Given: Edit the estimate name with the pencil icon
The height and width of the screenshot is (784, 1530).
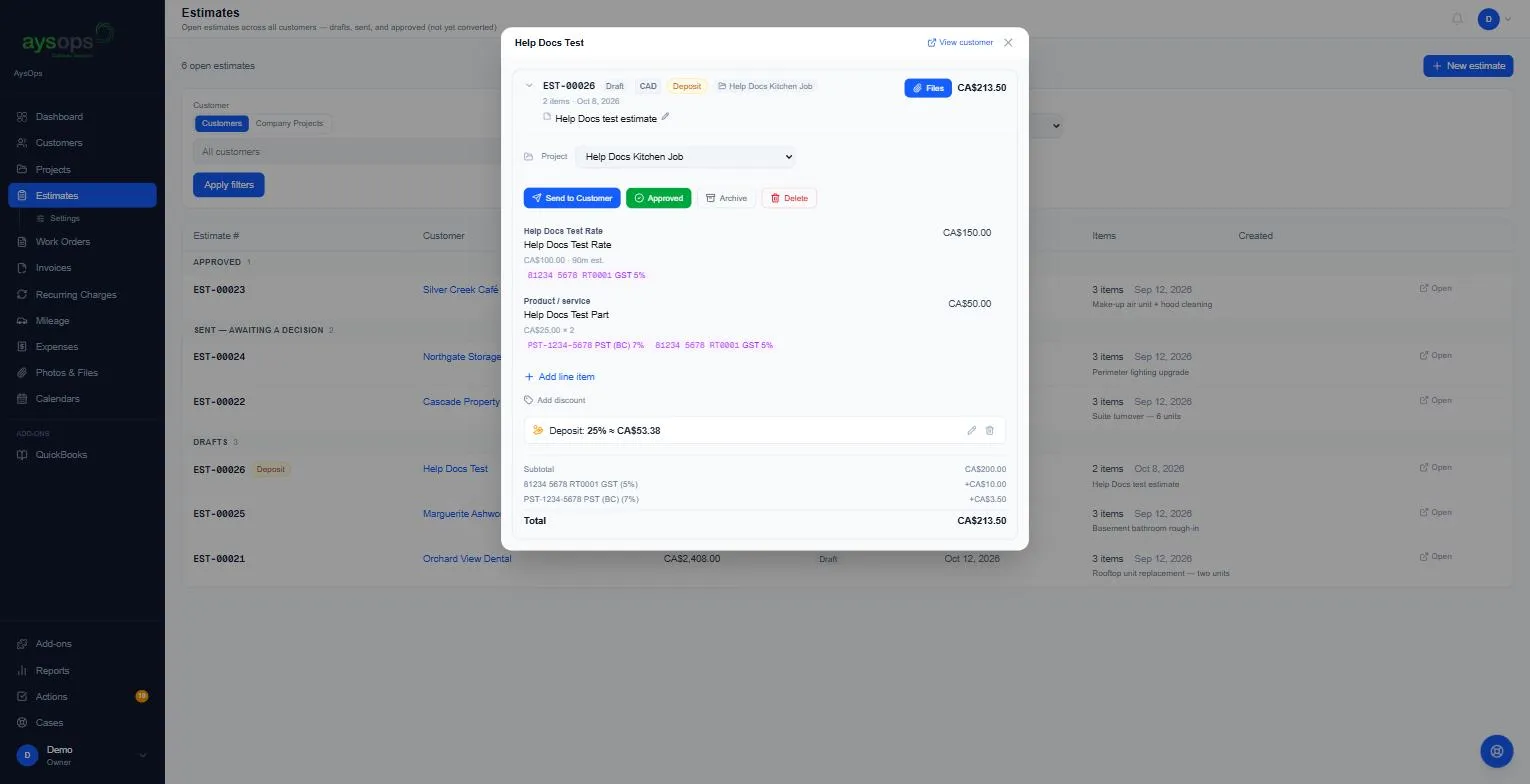Looking at the screenshot, I should (666, 117).
